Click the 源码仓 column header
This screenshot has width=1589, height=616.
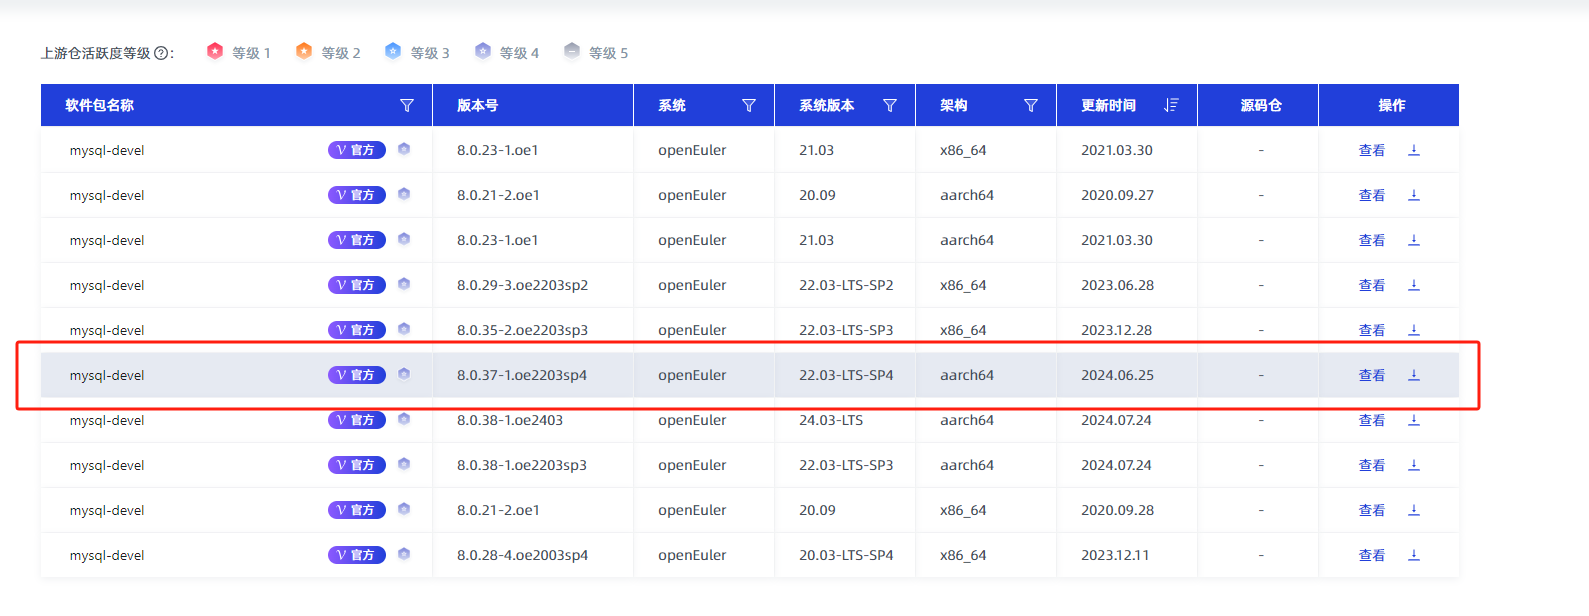1260,105
